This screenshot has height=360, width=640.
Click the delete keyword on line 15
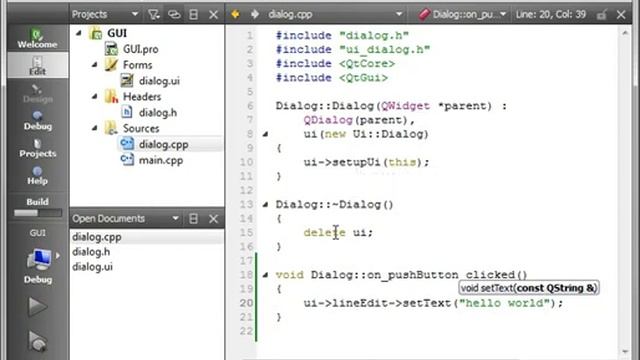(324, 233)
